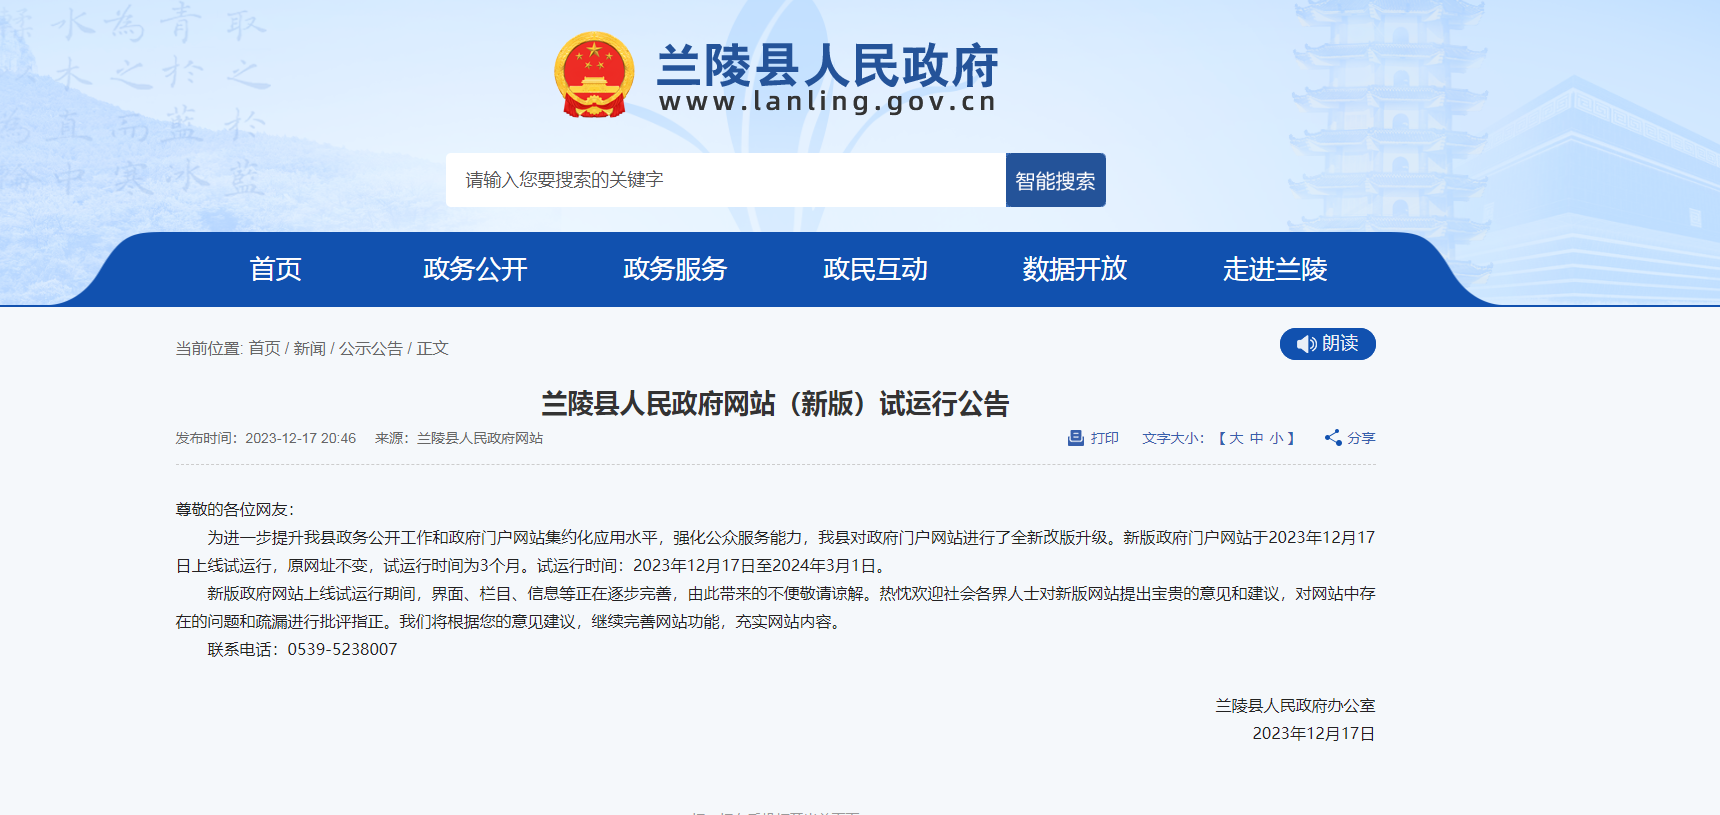
Task: Click the share icon beside 分享
Action: pyautogui.click(x=1333, y=437)
